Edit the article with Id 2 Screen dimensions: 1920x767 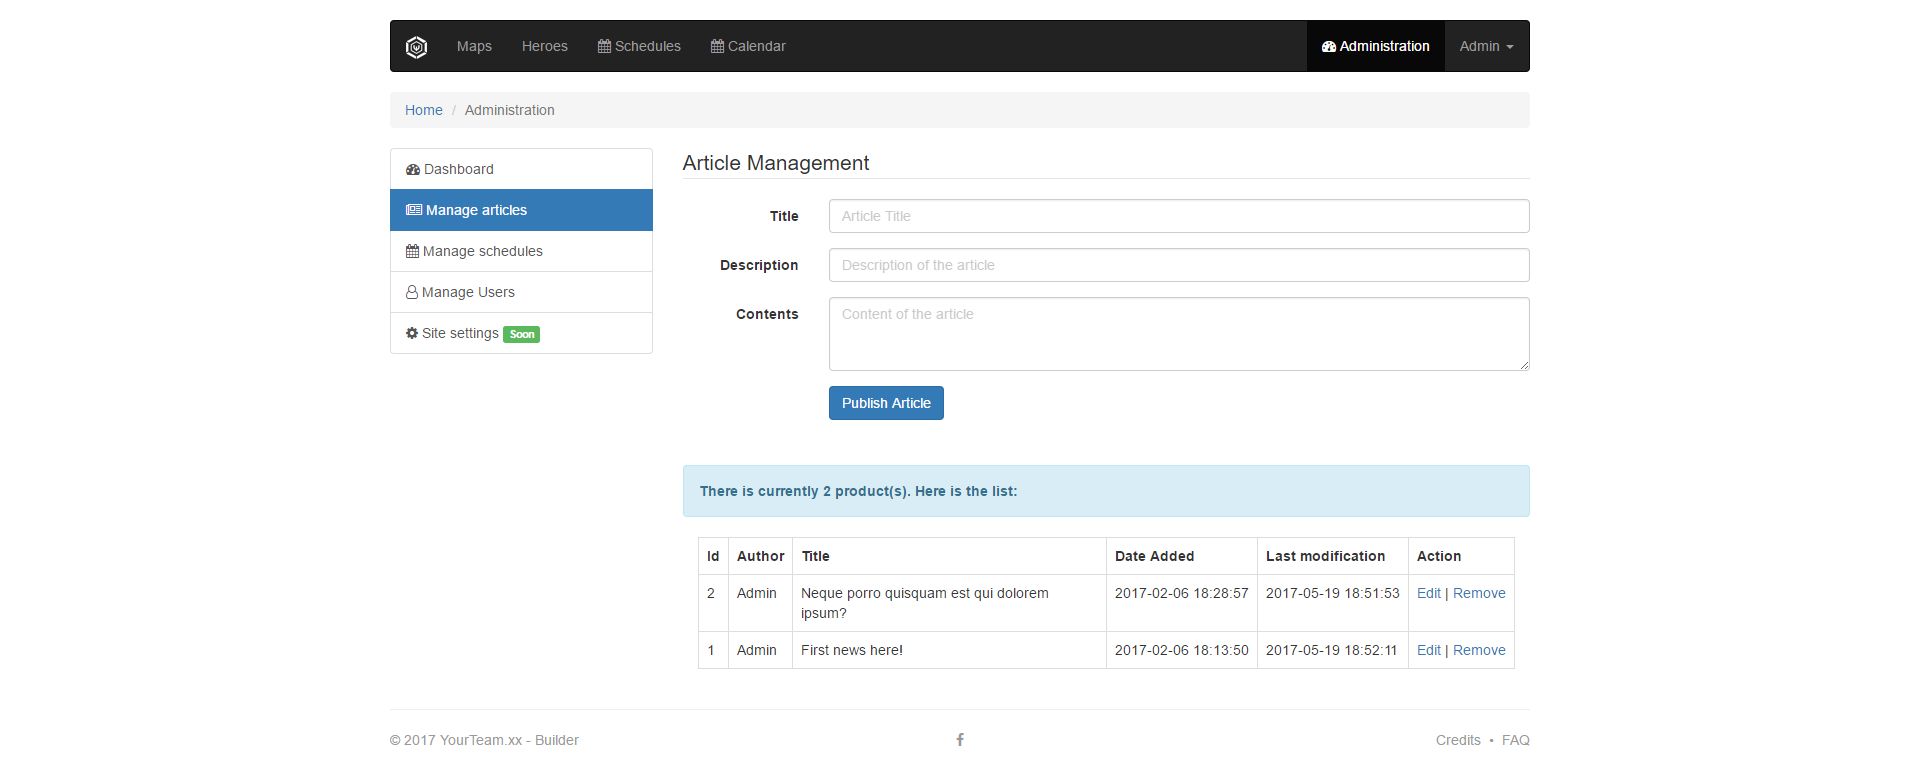1428,593
